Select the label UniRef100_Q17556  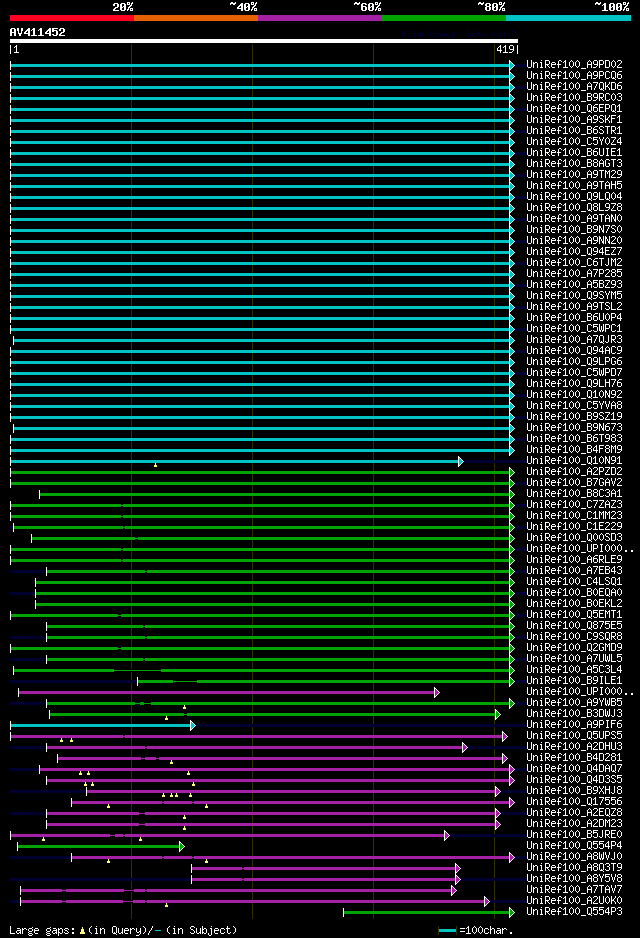pyautogui.click(x=574, y=802)
